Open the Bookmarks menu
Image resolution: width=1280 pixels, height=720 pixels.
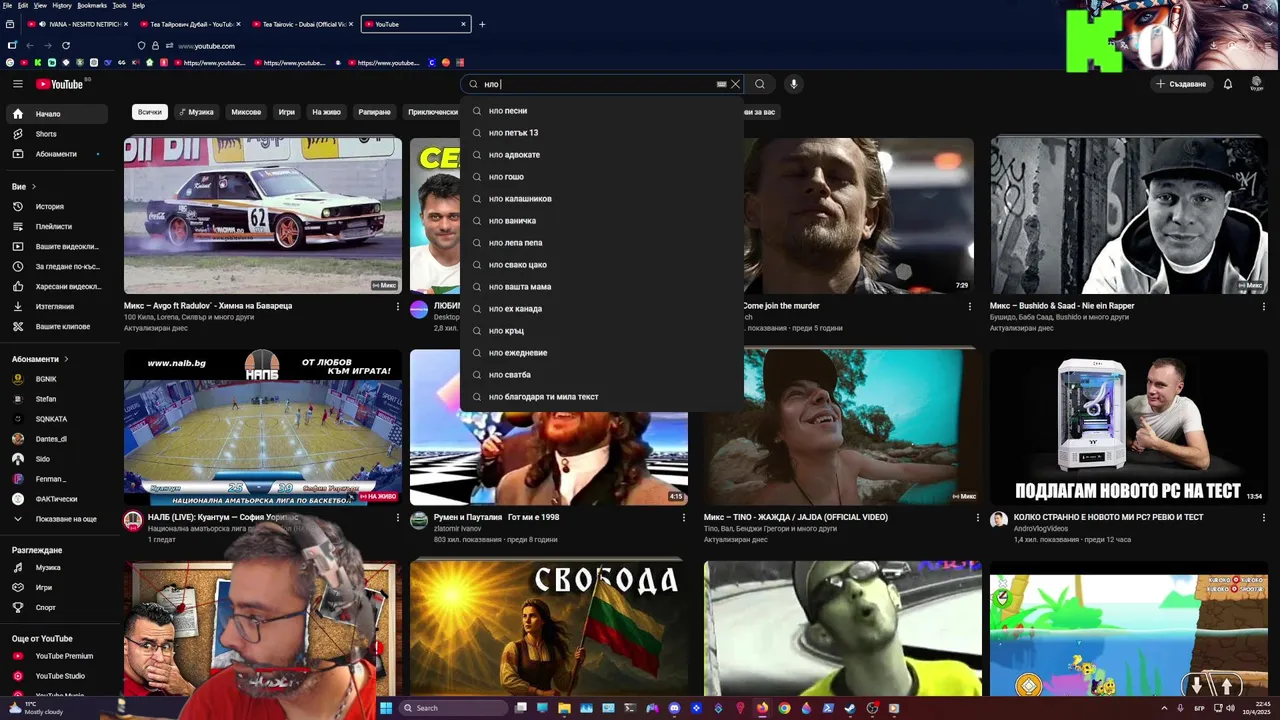tap(92, 5)
